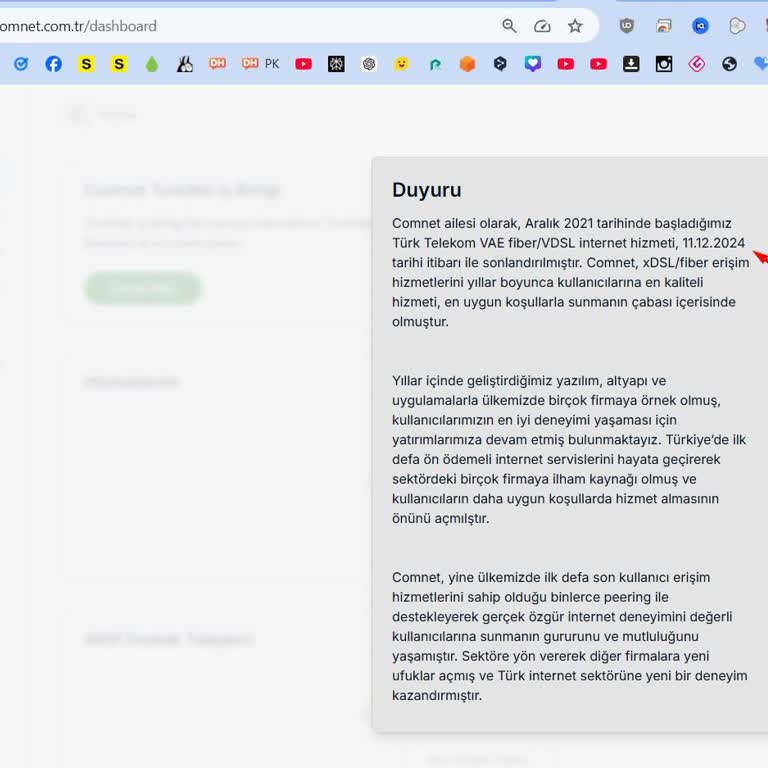Viewport: 768px width, 768px height.
Task: Open the uBlock Origin shield extension
Action: pos(626,26)
